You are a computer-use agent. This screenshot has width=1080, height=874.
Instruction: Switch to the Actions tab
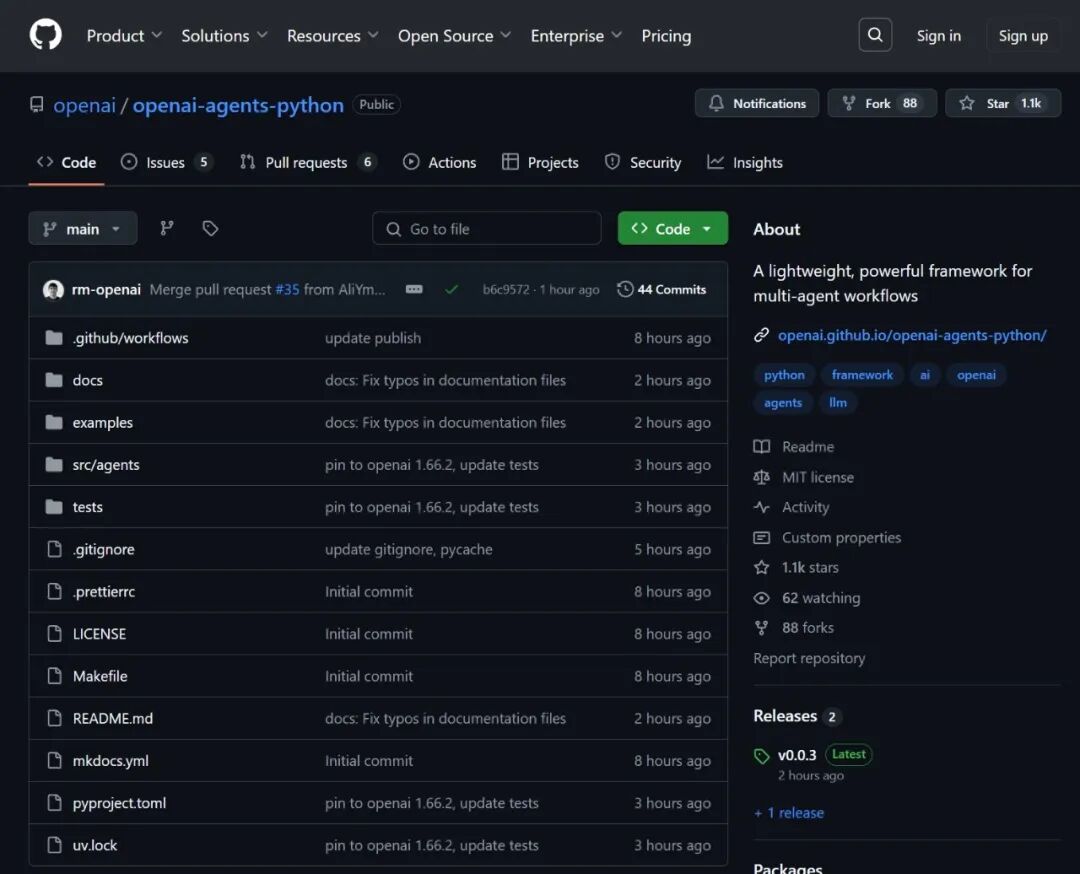pos(439,163)
